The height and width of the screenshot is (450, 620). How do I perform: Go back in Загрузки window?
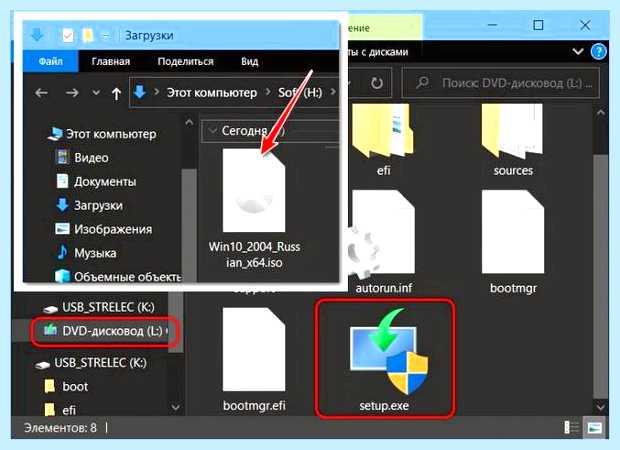click(x=42, y=93)
